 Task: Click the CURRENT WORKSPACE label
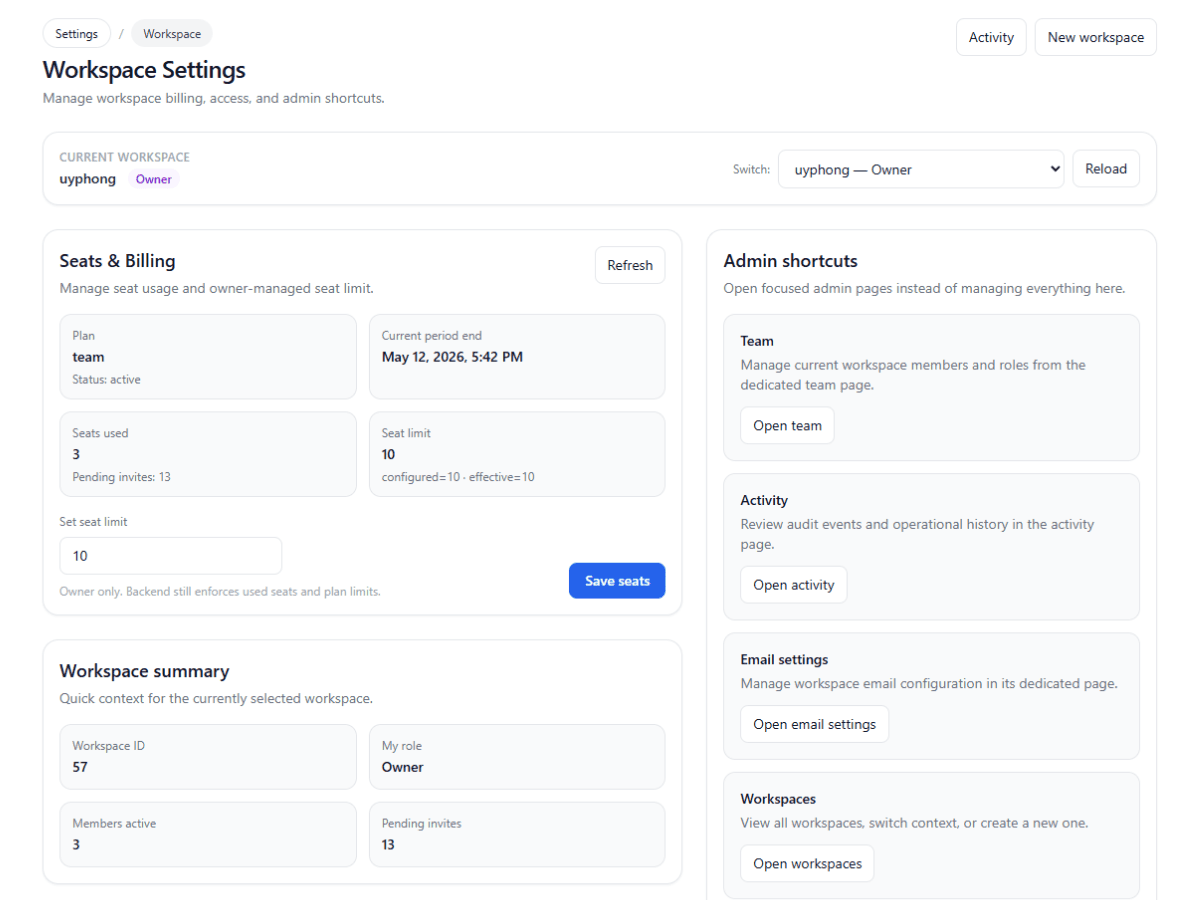pyautogui.click(x=124, y=157)
